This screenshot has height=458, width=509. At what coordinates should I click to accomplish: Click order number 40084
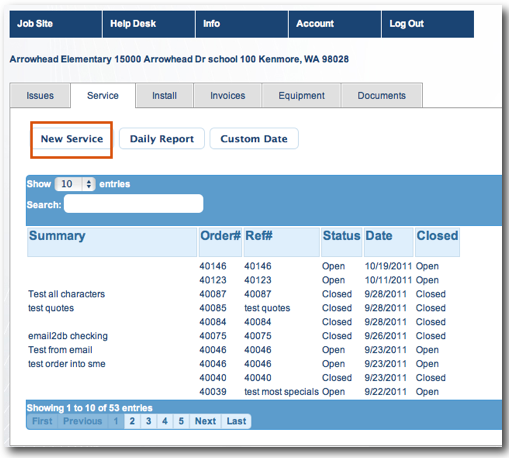[x=213, y=322]
